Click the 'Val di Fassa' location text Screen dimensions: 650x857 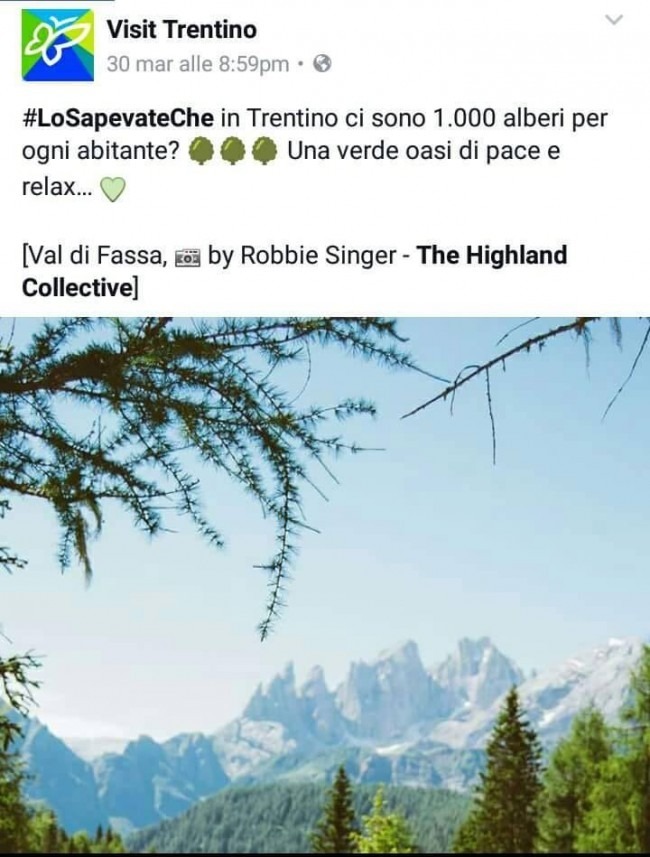[x=96, y=256]
